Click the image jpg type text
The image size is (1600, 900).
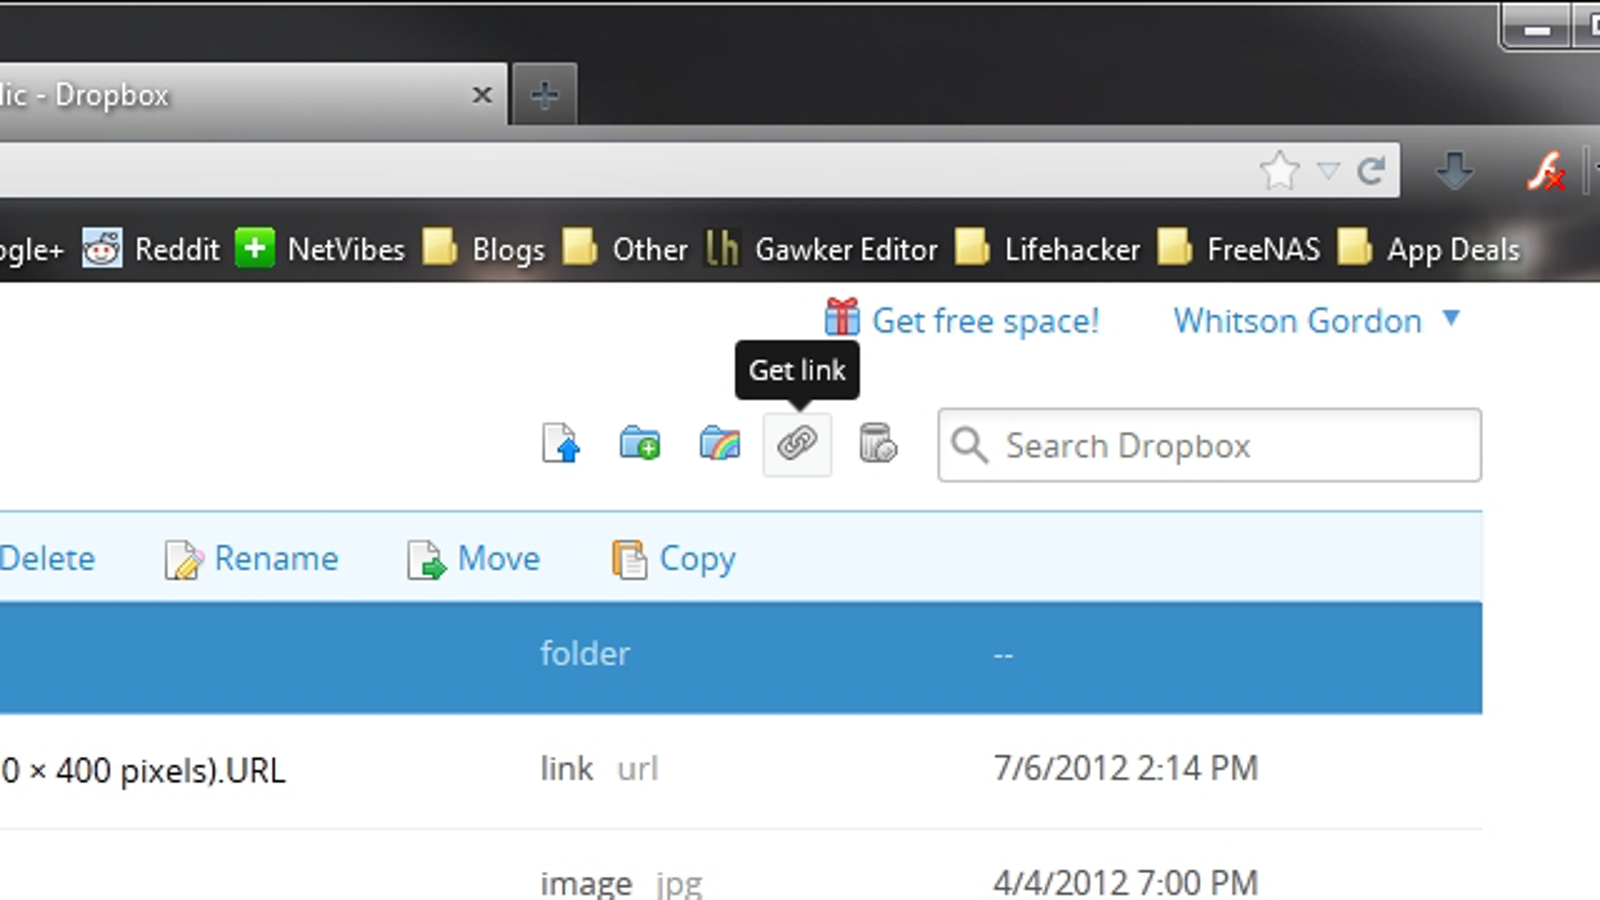(621, 884)
